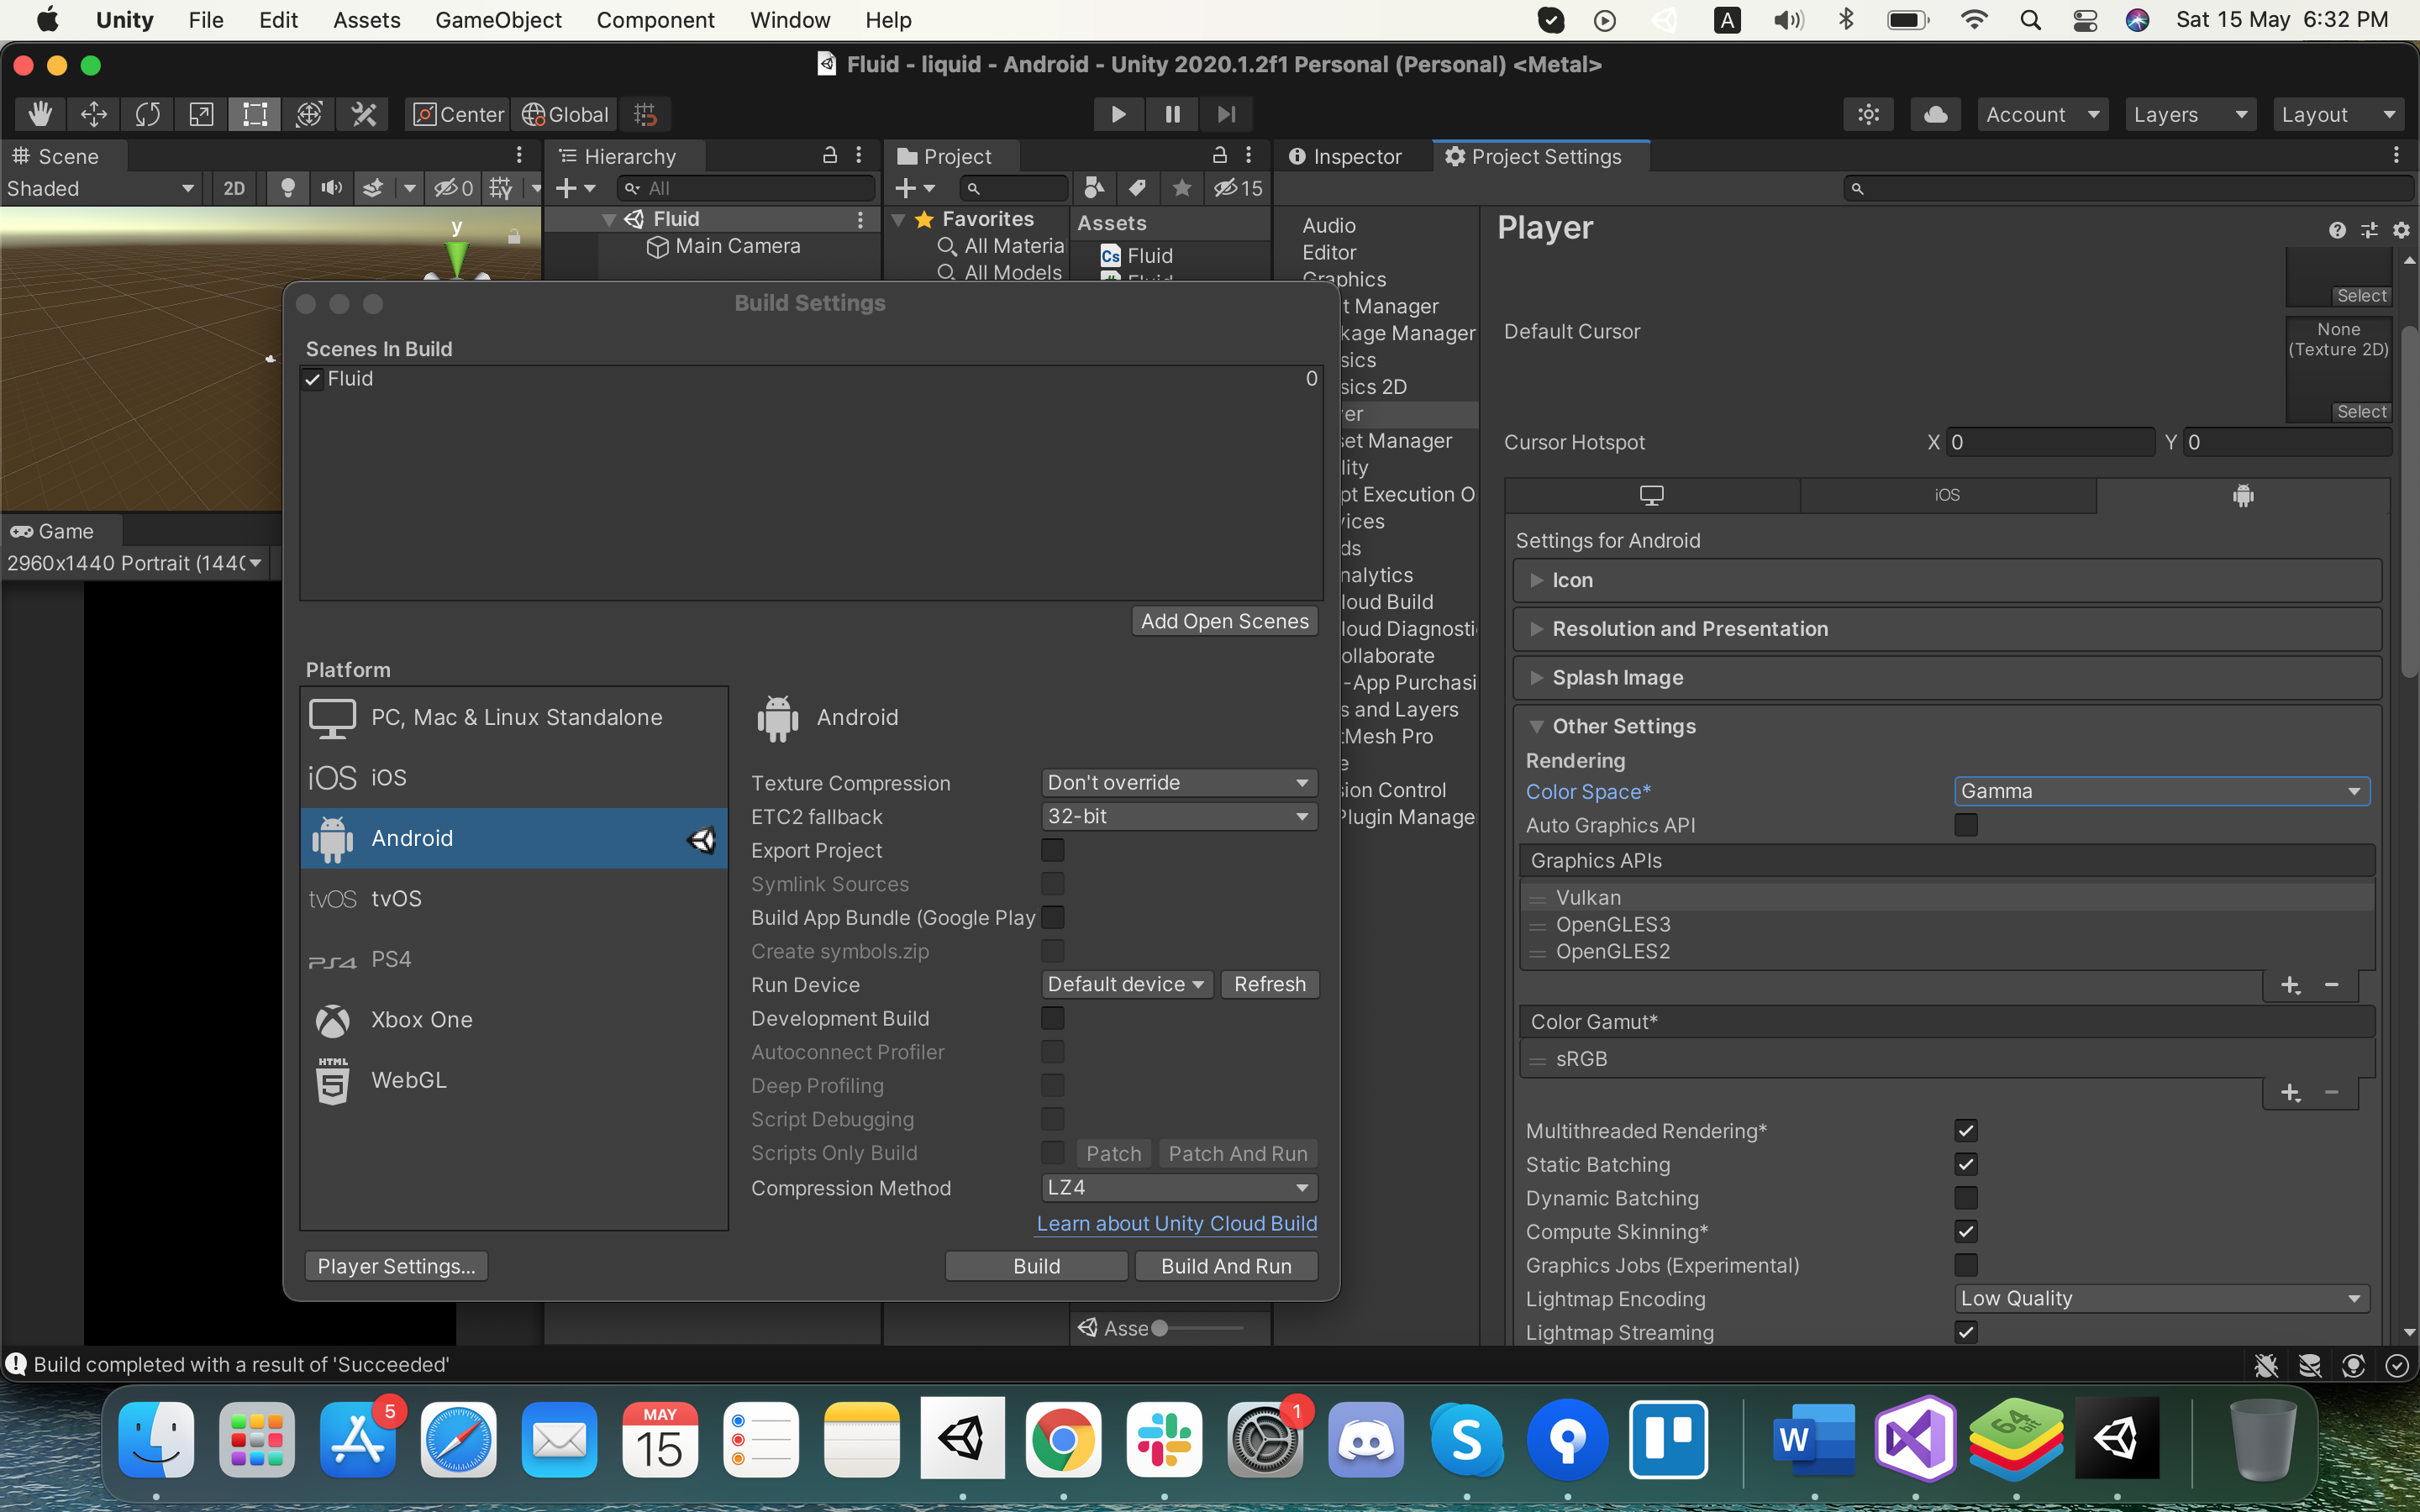
Task: Open Player settings gear menu
Action: [2401, 230]
